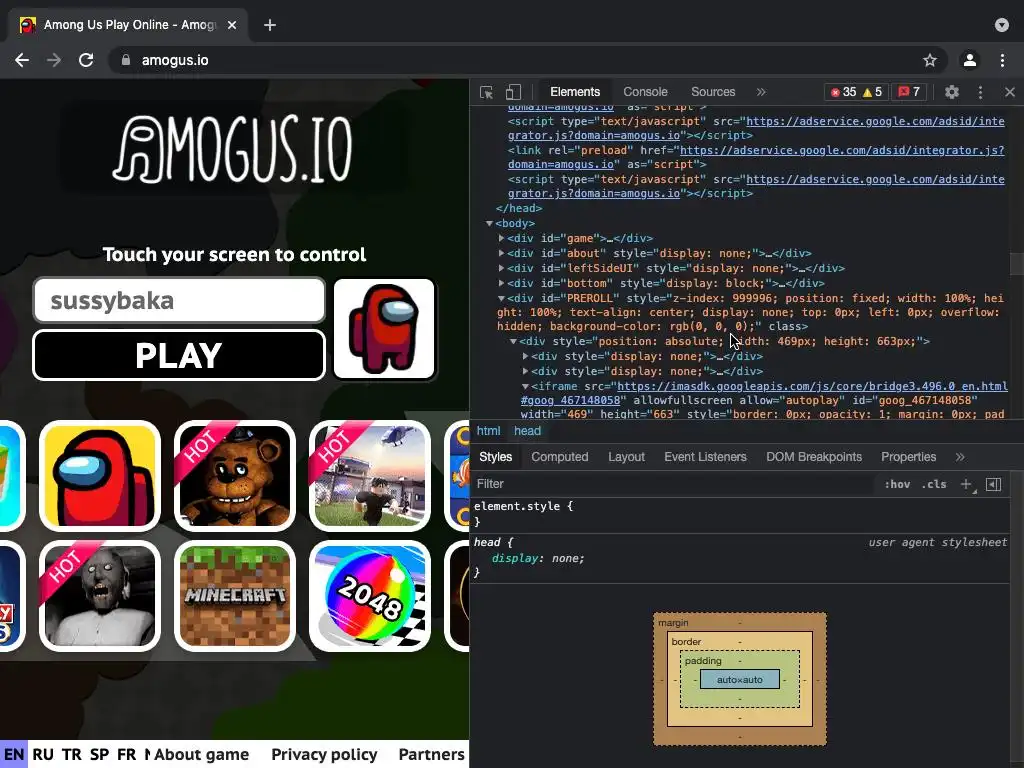
Task: Open the 7 issues badge
Action: [909, 92]
